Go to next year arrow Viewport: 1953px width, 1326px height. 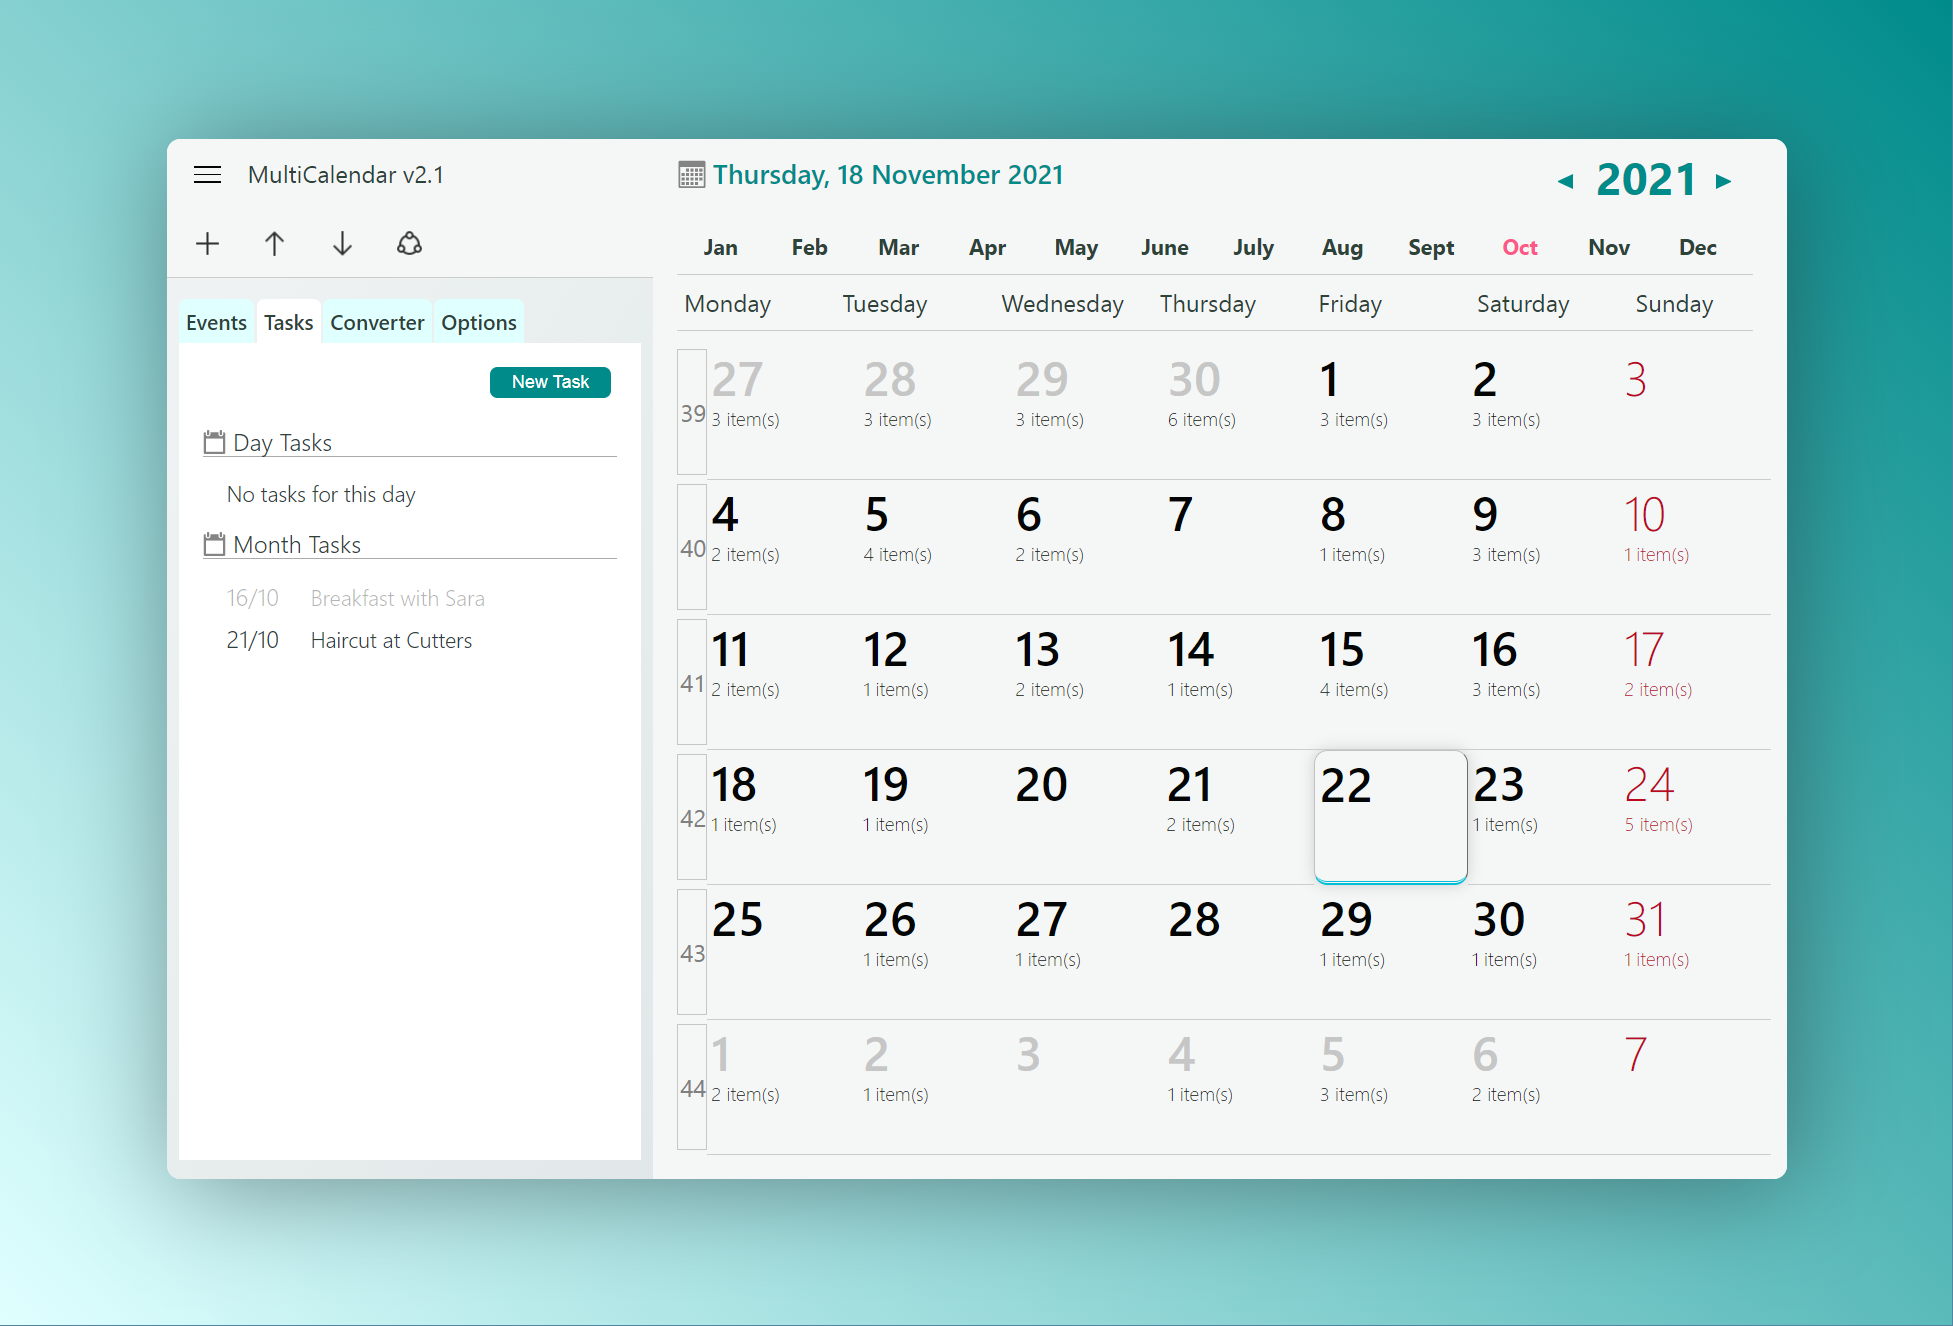click(x=1723, y=181)
